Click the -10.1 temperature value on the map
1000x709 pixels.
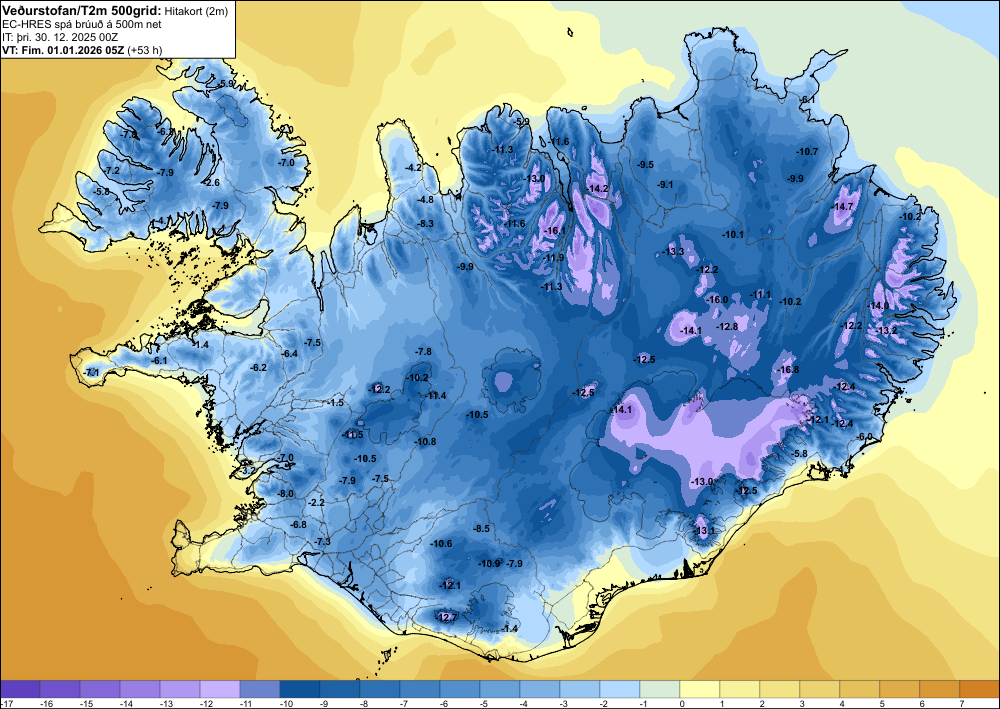point(733,235)
